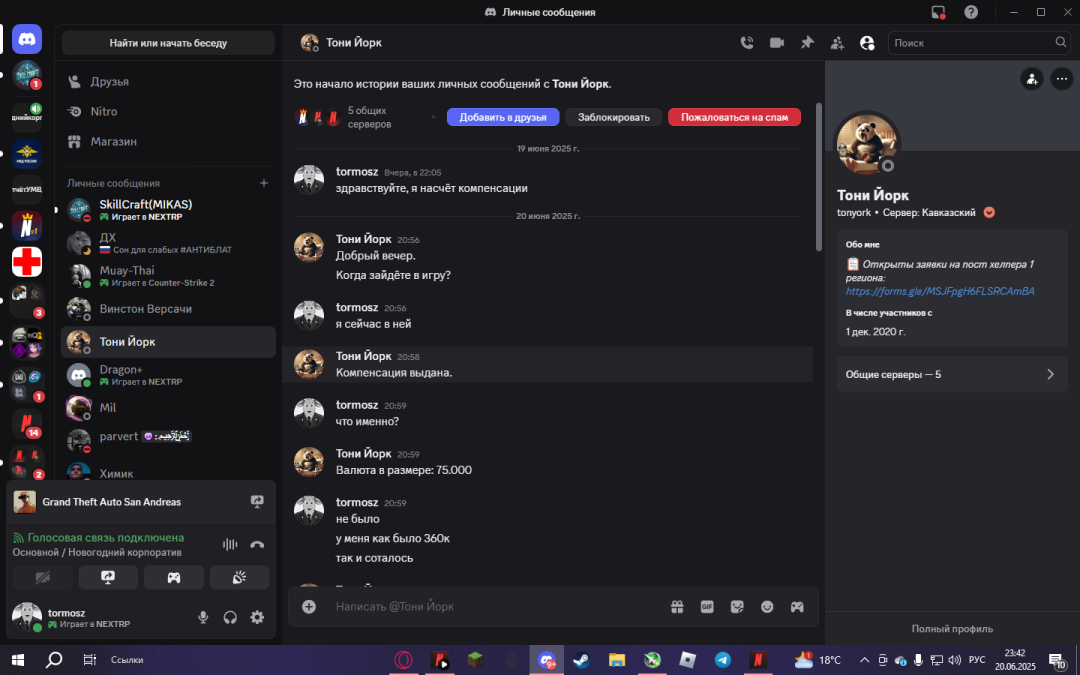1080x675 pixels.
Task: Open the three-dots menu in the profile panel
Action: tap(1061, 79)
